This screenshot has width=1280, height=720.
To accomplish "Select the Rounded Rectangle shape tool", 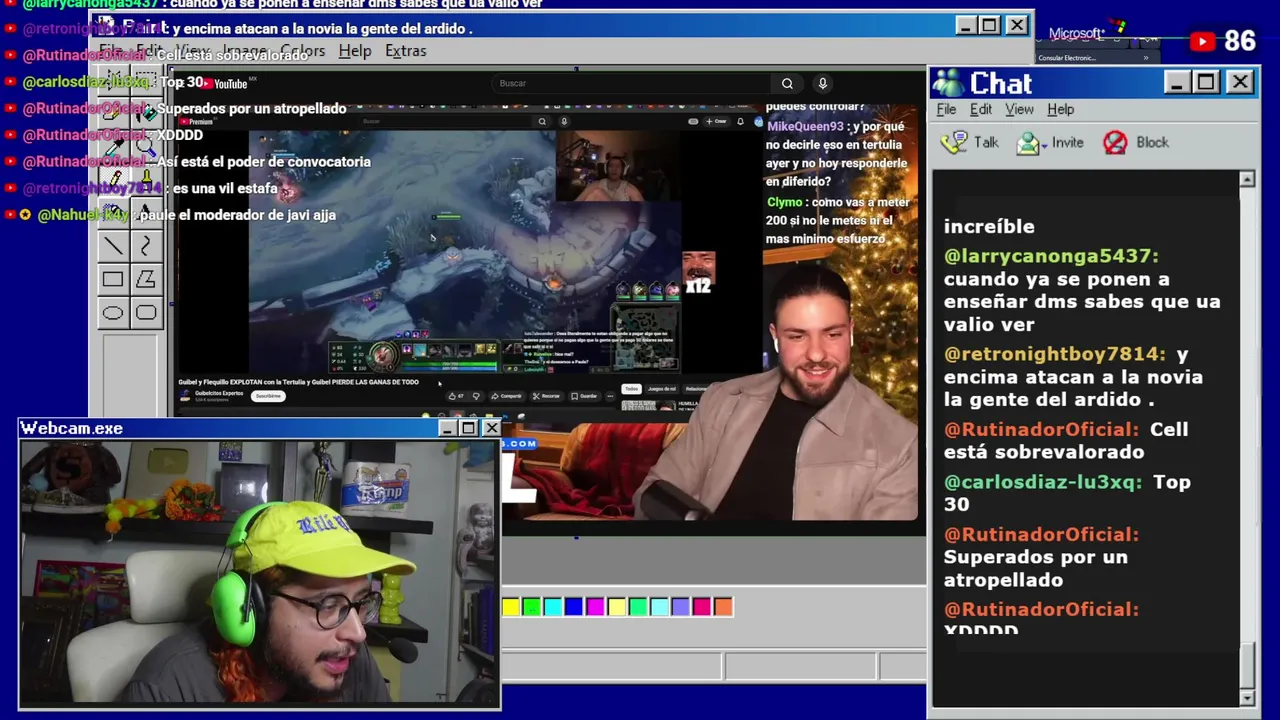I will click(146, 314).
